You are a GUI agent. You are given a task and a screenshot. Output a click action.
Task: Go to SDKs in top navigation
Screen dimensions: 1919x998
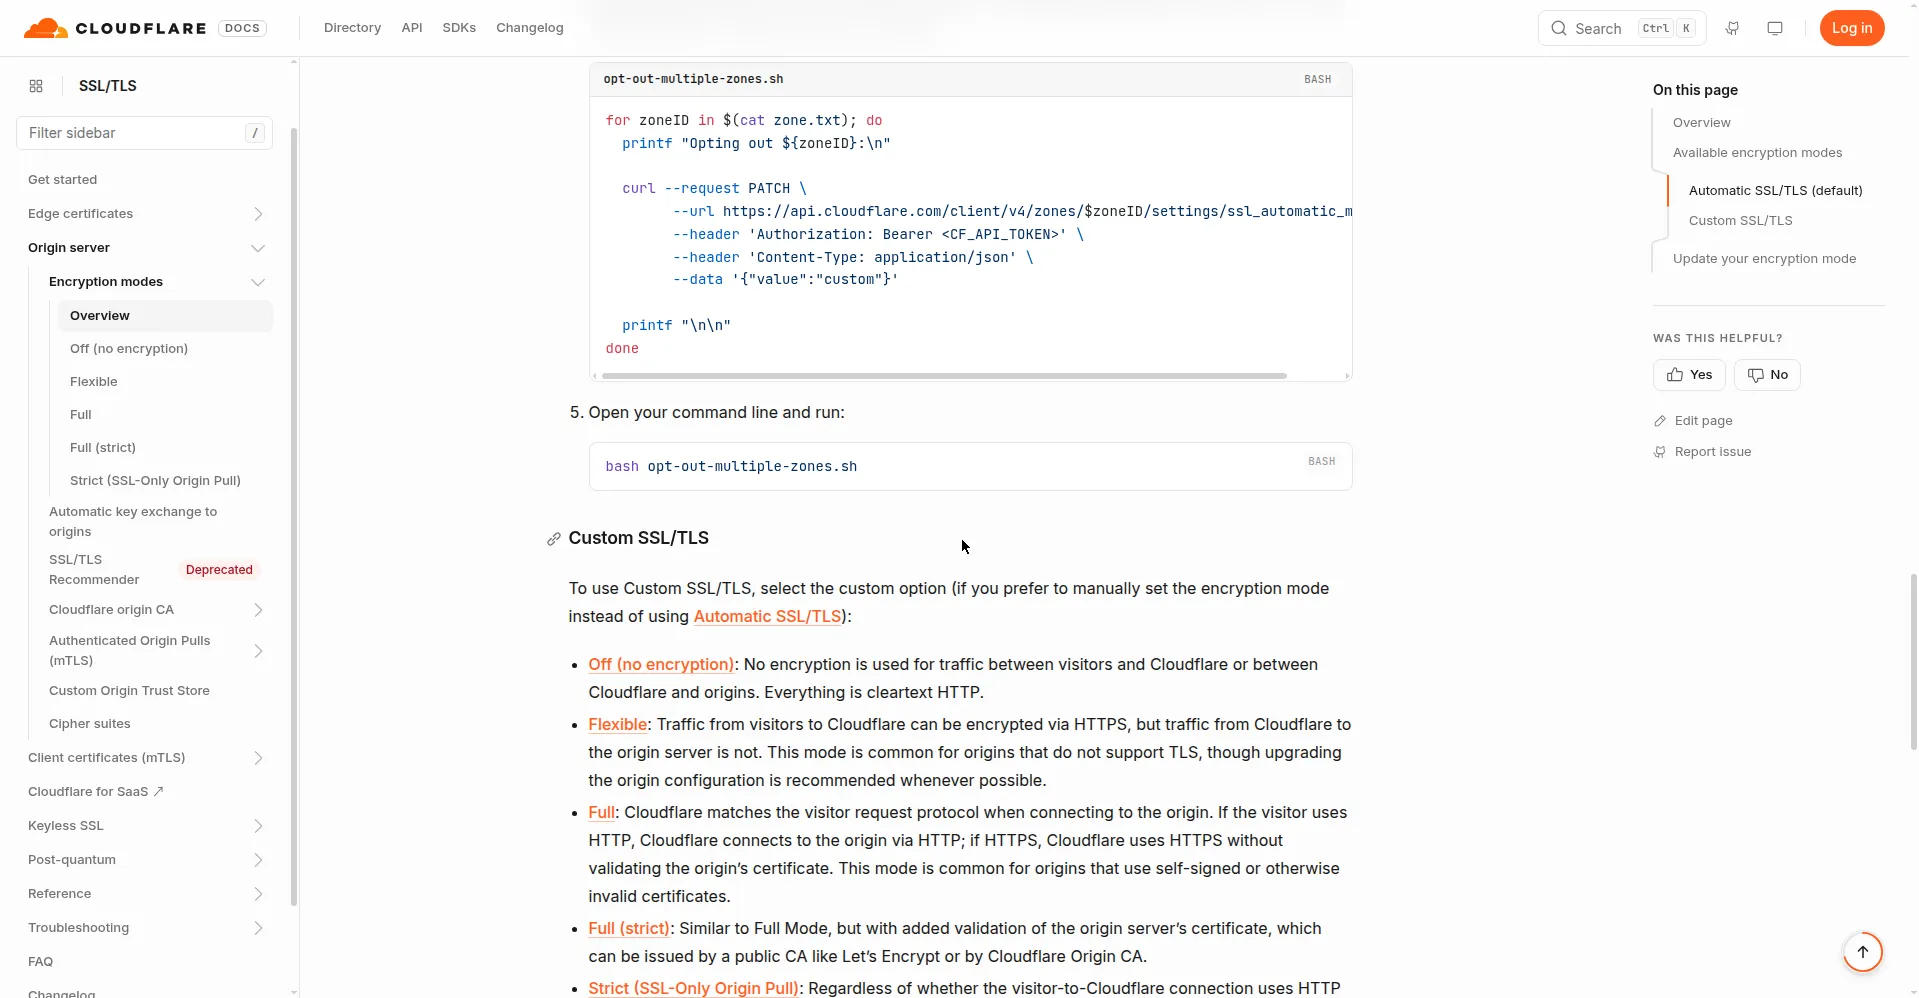(x=459, y=28)
